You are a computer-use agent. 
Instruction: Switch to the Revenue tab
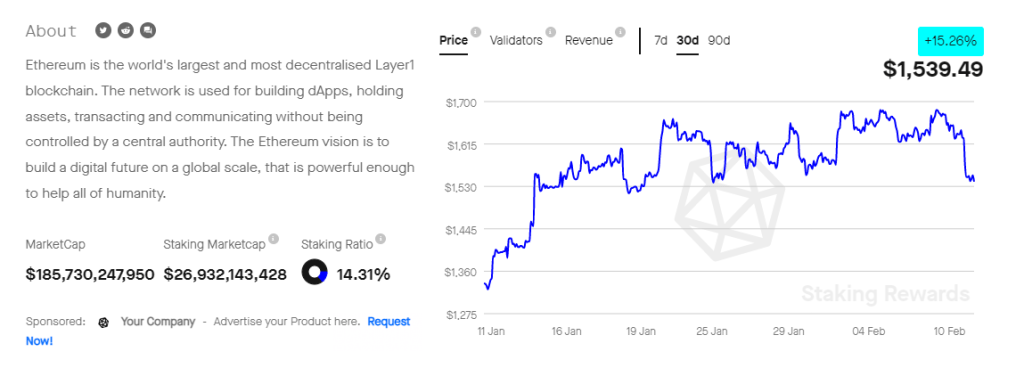pyautogui.click(x=588, y=40)
